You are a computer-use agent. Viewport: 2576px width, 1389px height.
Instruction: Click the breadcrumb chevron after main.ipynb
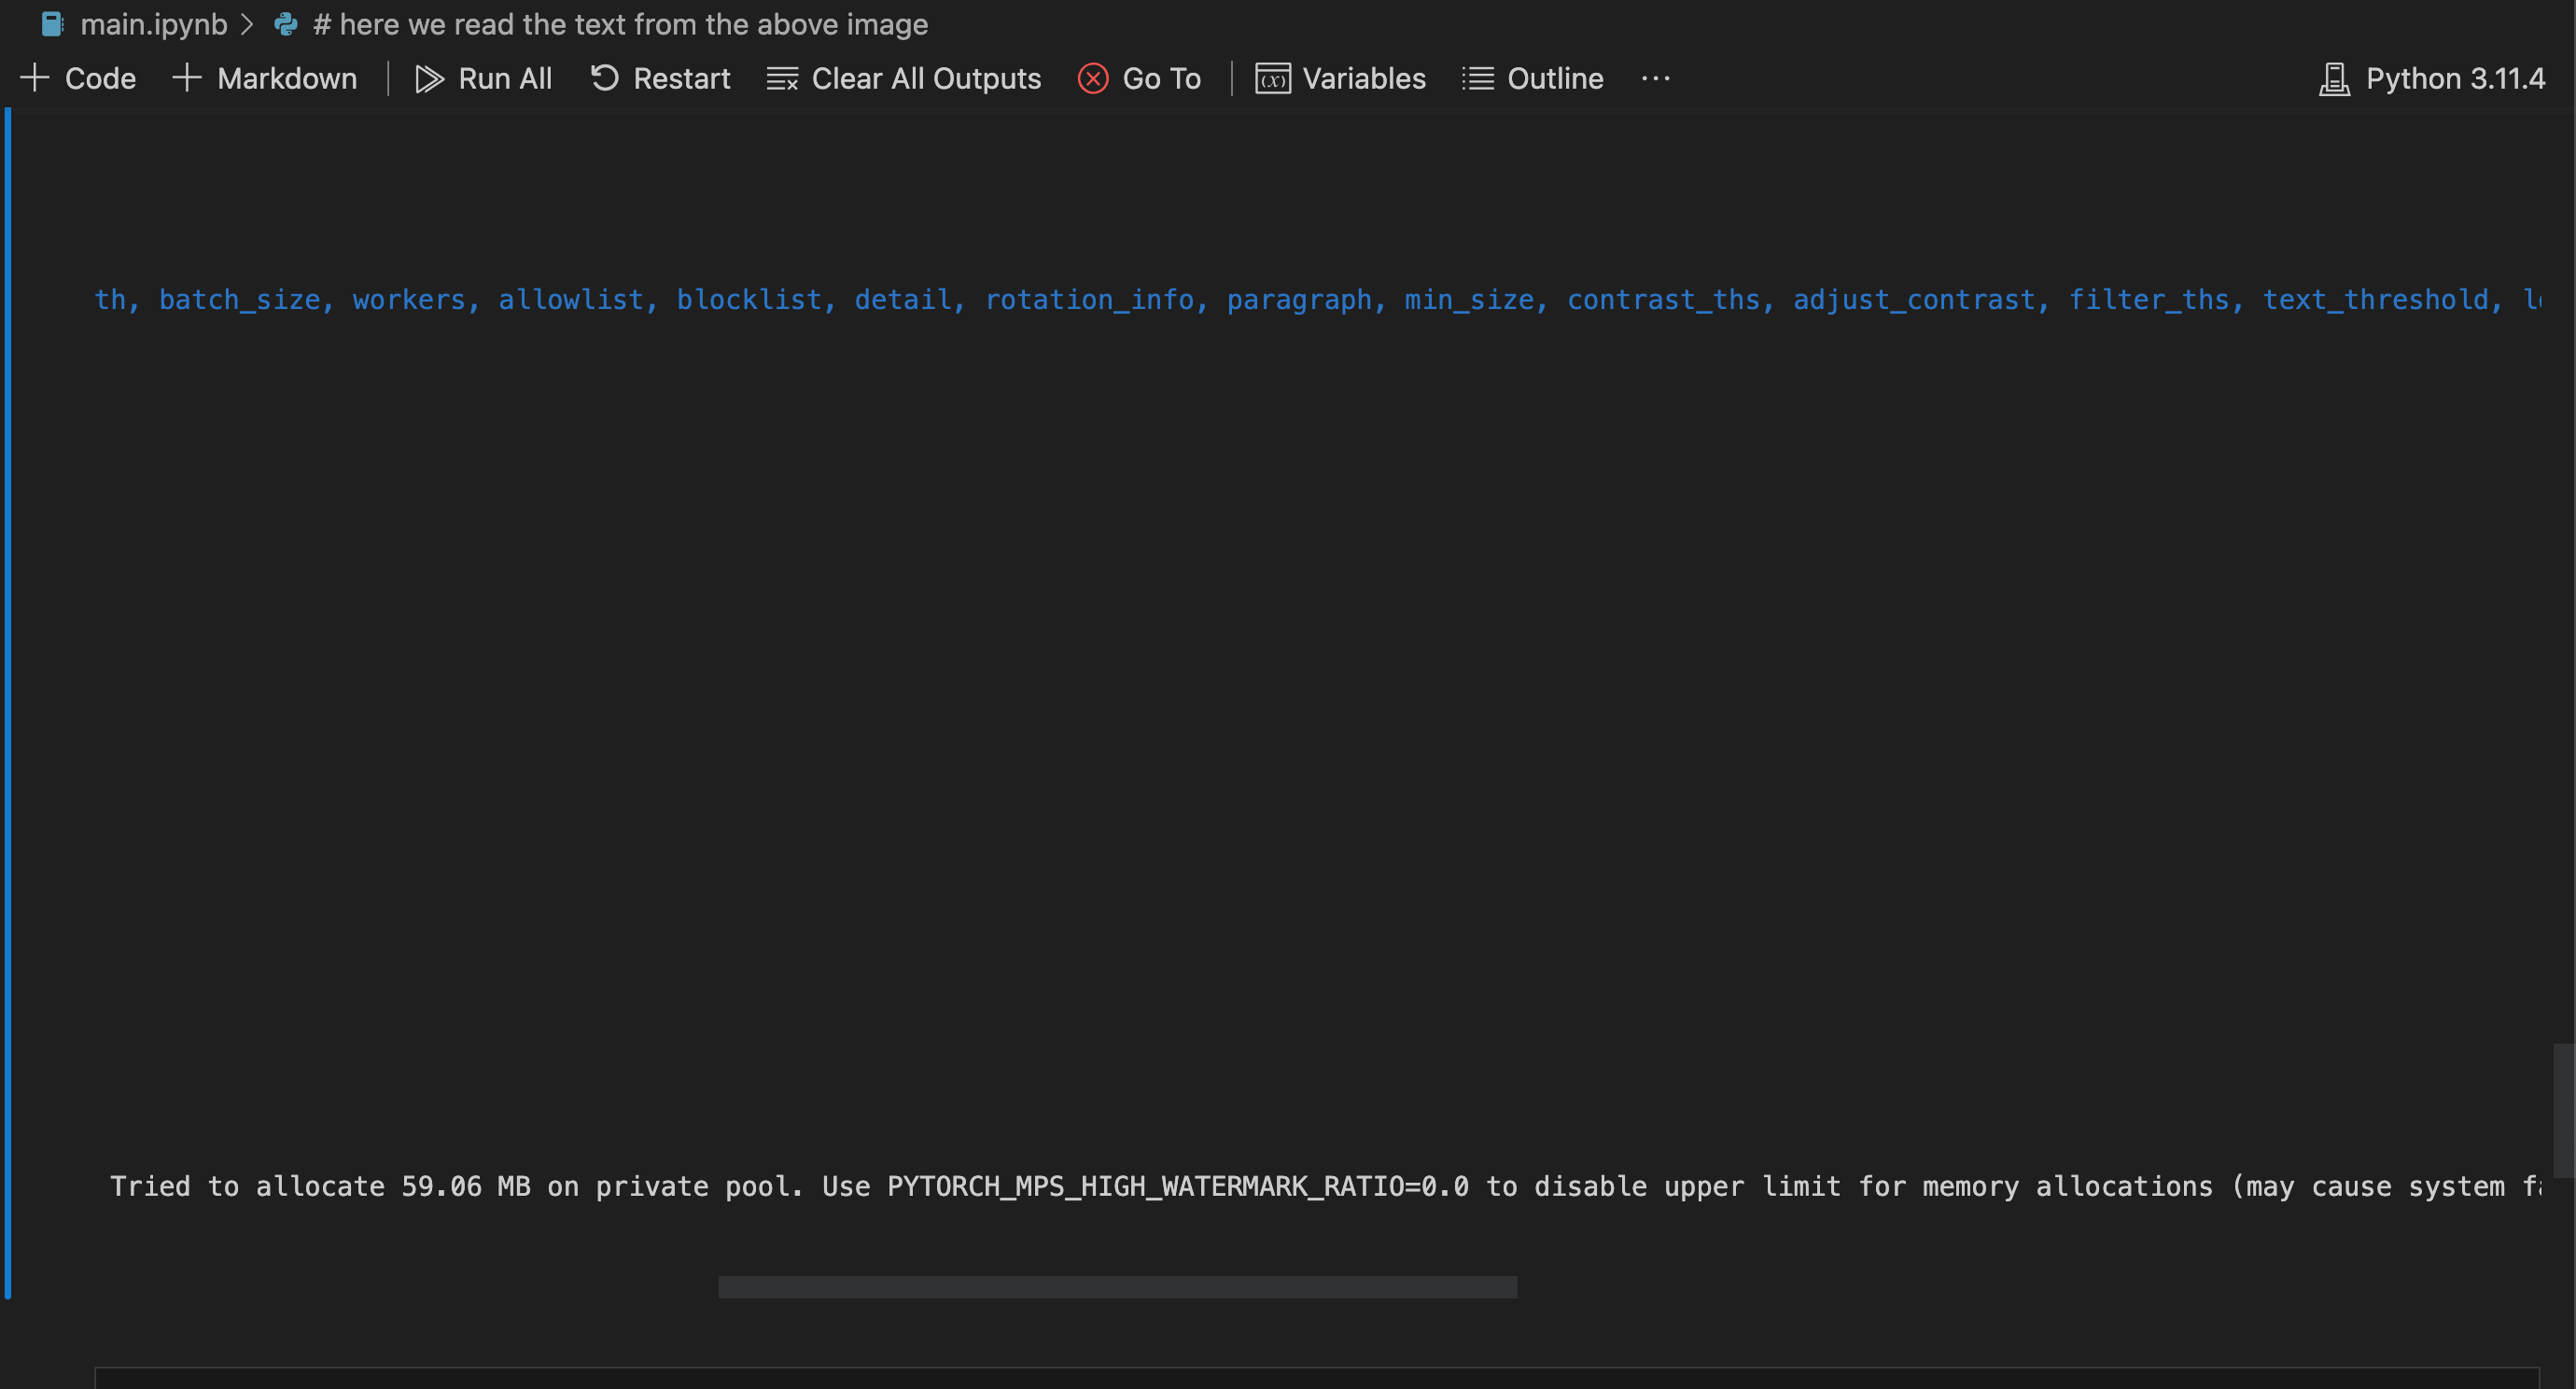pyautogui.click(x=247, y=24)
